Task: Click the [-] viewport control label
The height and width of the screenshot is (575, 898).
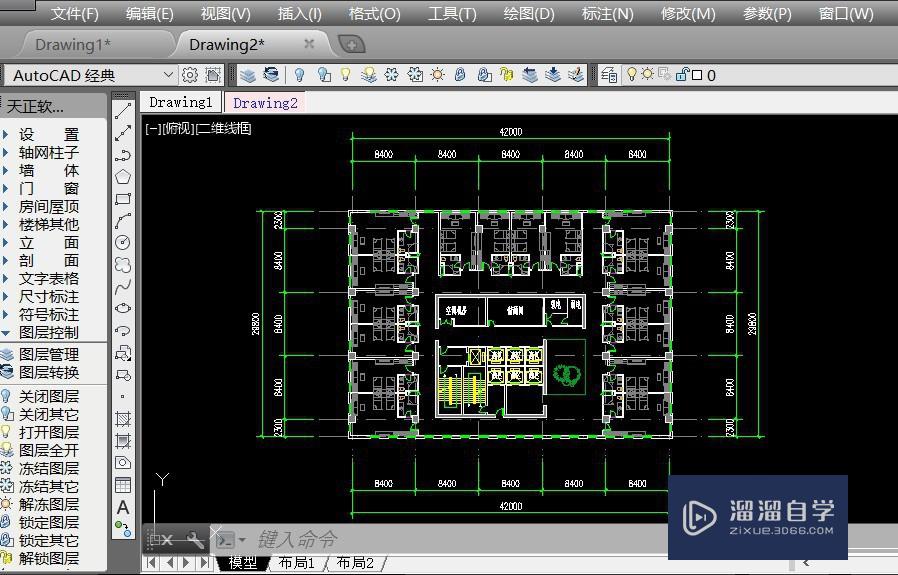Action: click(153, 128)
